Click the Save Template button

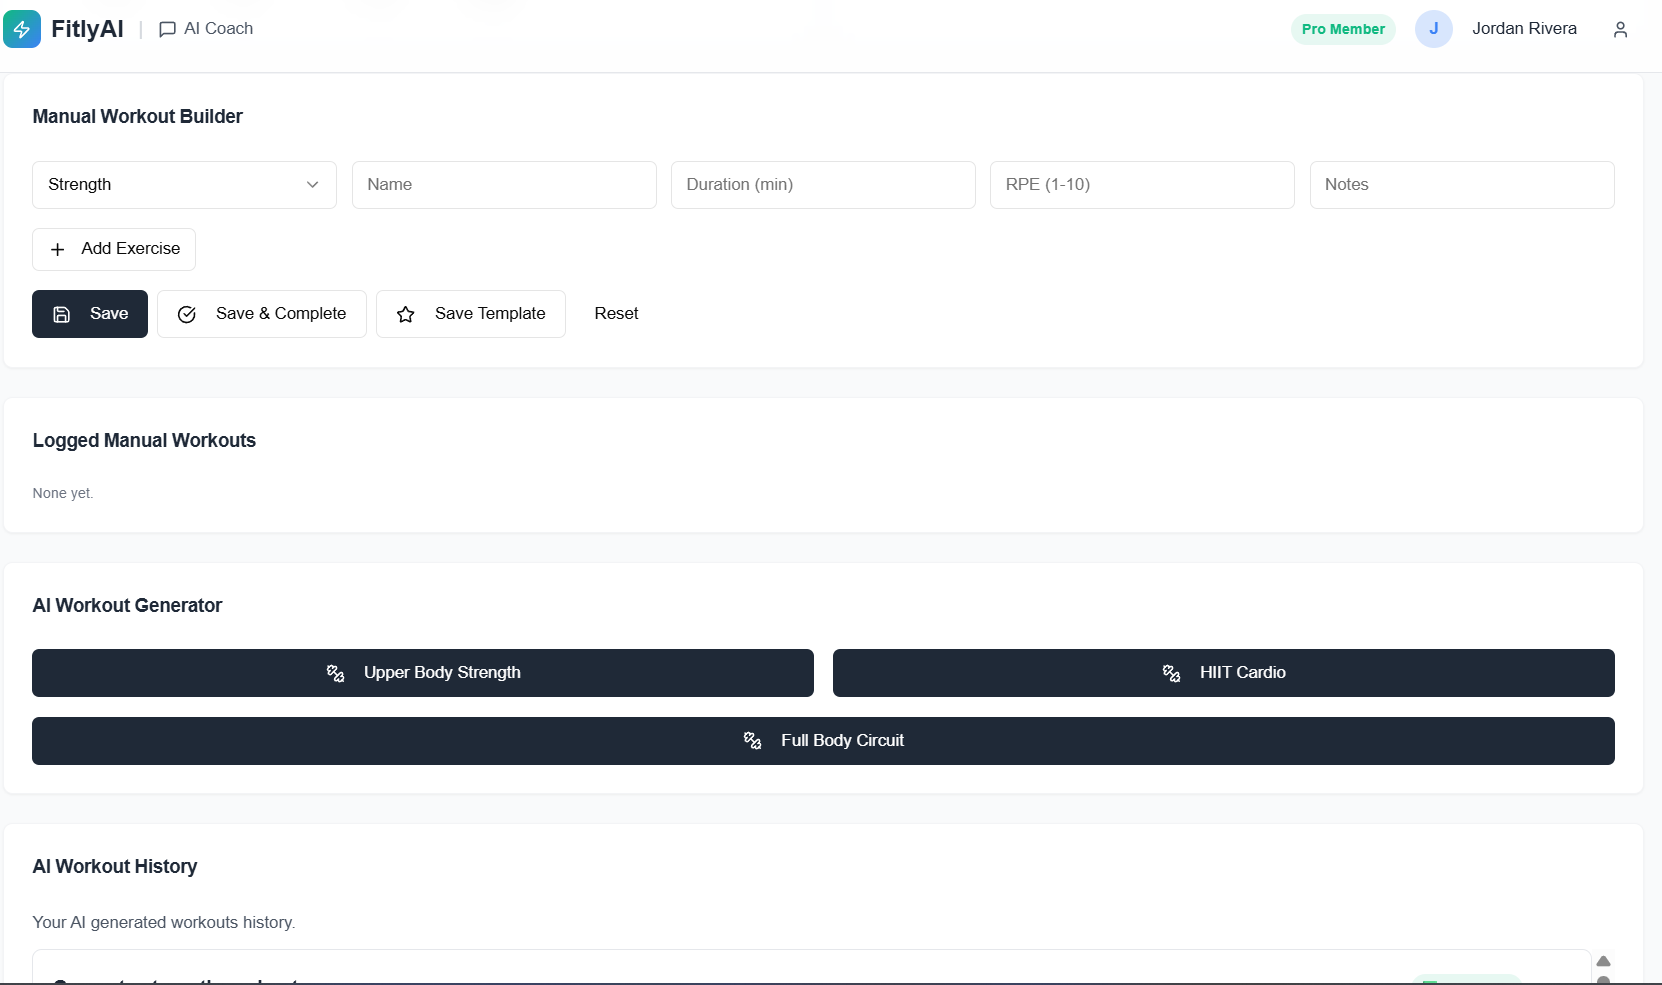click(x=471, y=313)
